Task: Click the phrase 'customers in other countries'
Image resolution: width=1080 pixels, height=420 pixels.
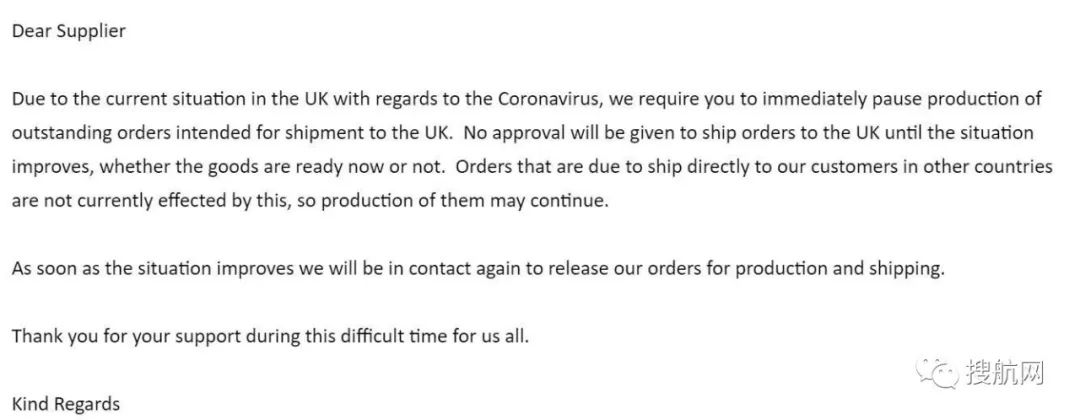Action: [928, 167]
